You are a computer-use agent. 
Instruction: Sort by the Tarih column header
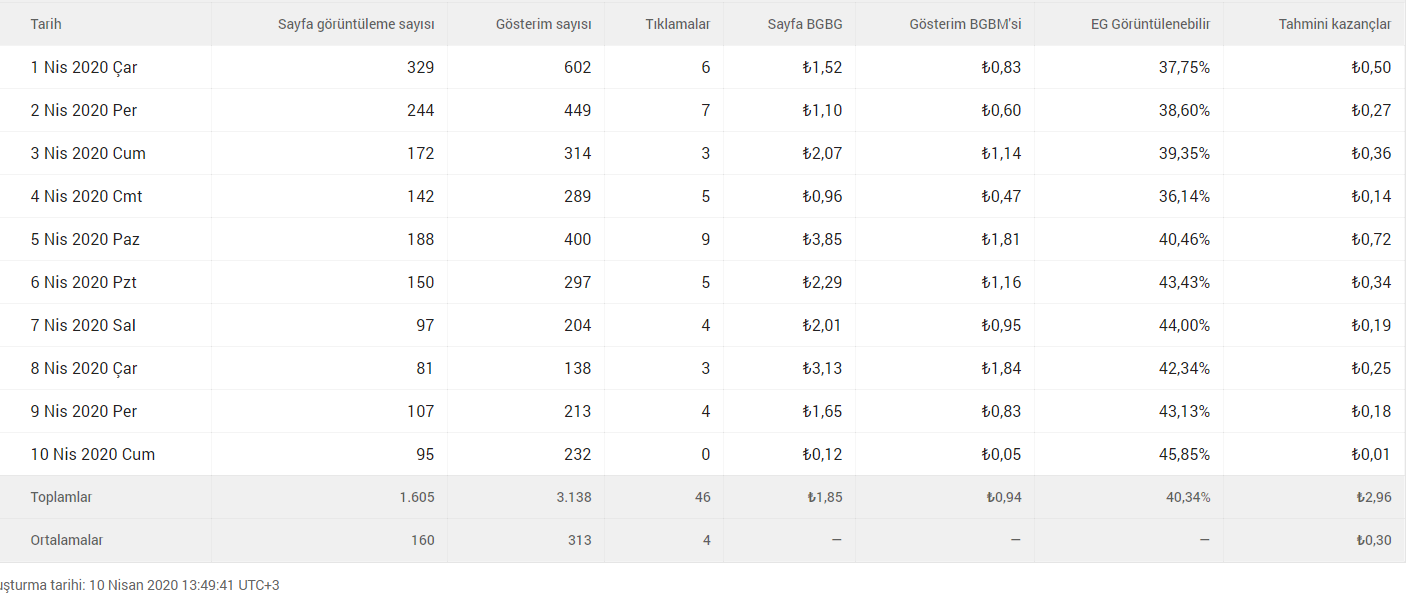[x=46, y=24]
